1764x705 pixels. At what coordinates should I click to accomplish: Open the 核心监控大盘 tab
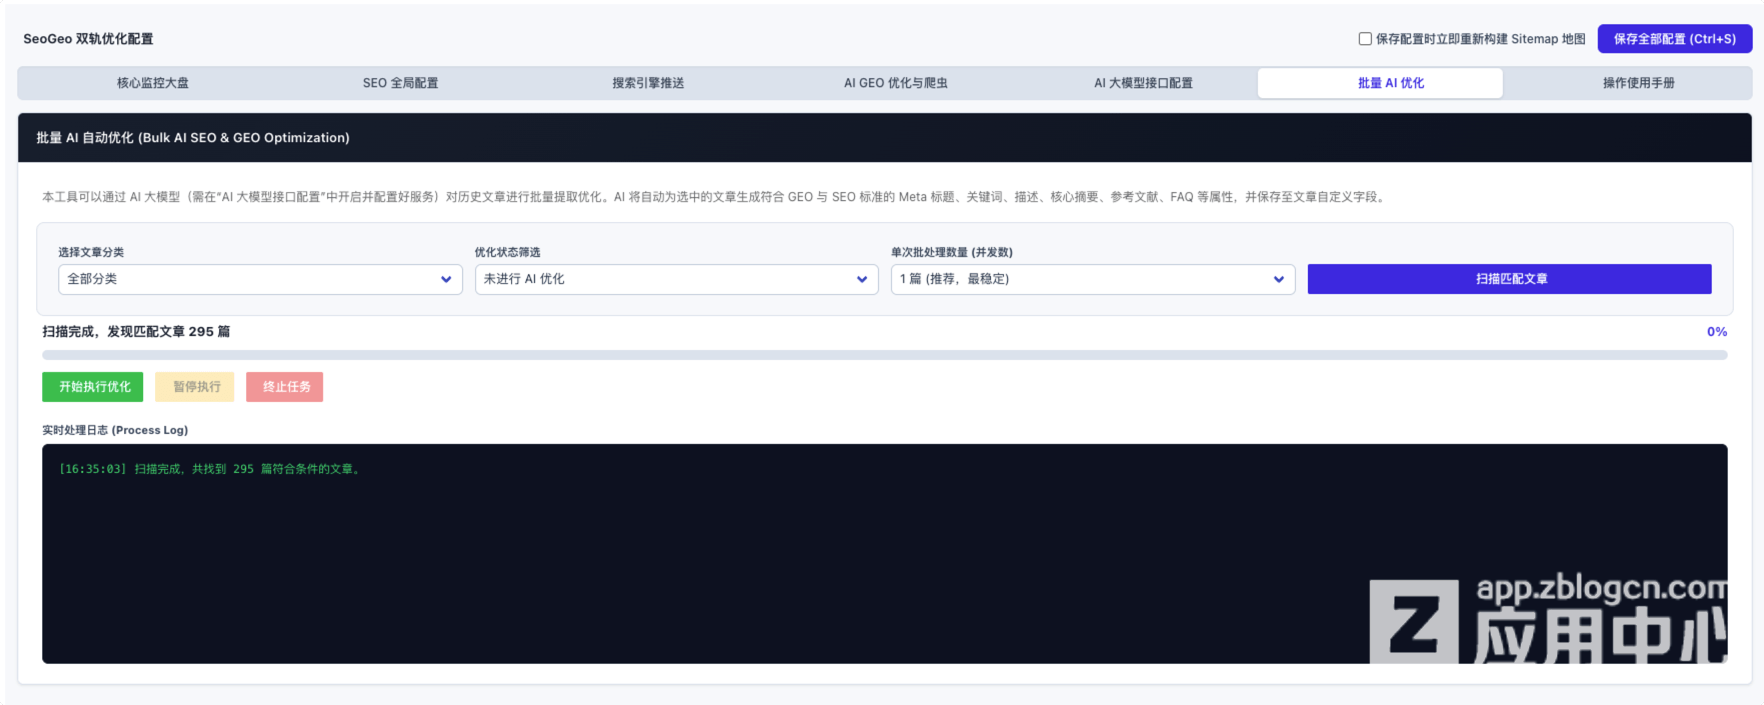tap(153, 83)
